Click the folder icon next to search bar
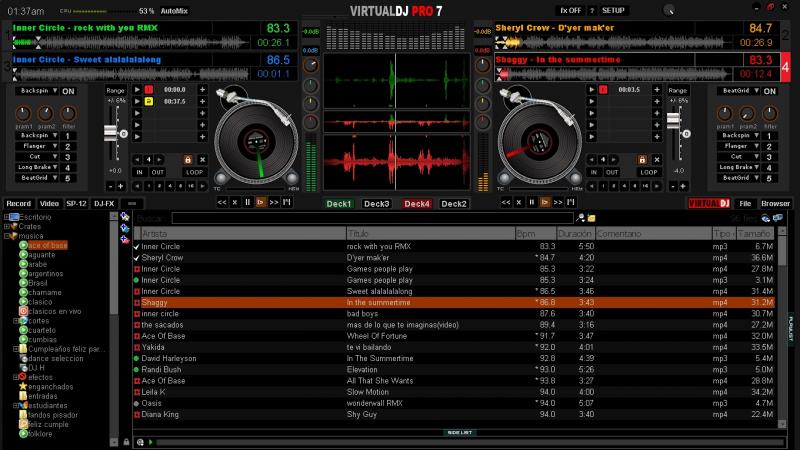 coord(591,218)
